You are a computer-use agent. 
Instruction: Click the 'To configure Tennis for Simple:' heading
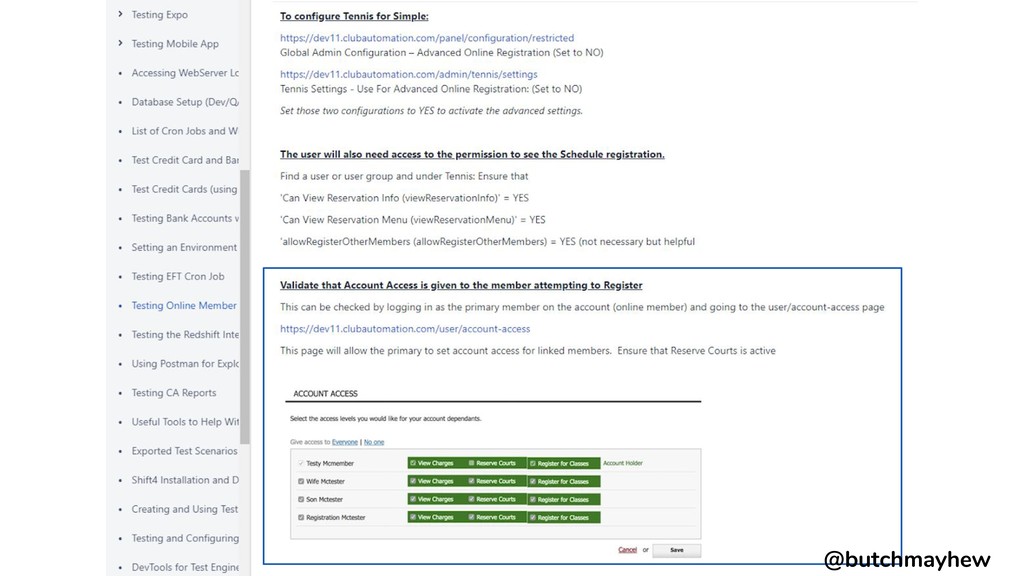(354, 16)
